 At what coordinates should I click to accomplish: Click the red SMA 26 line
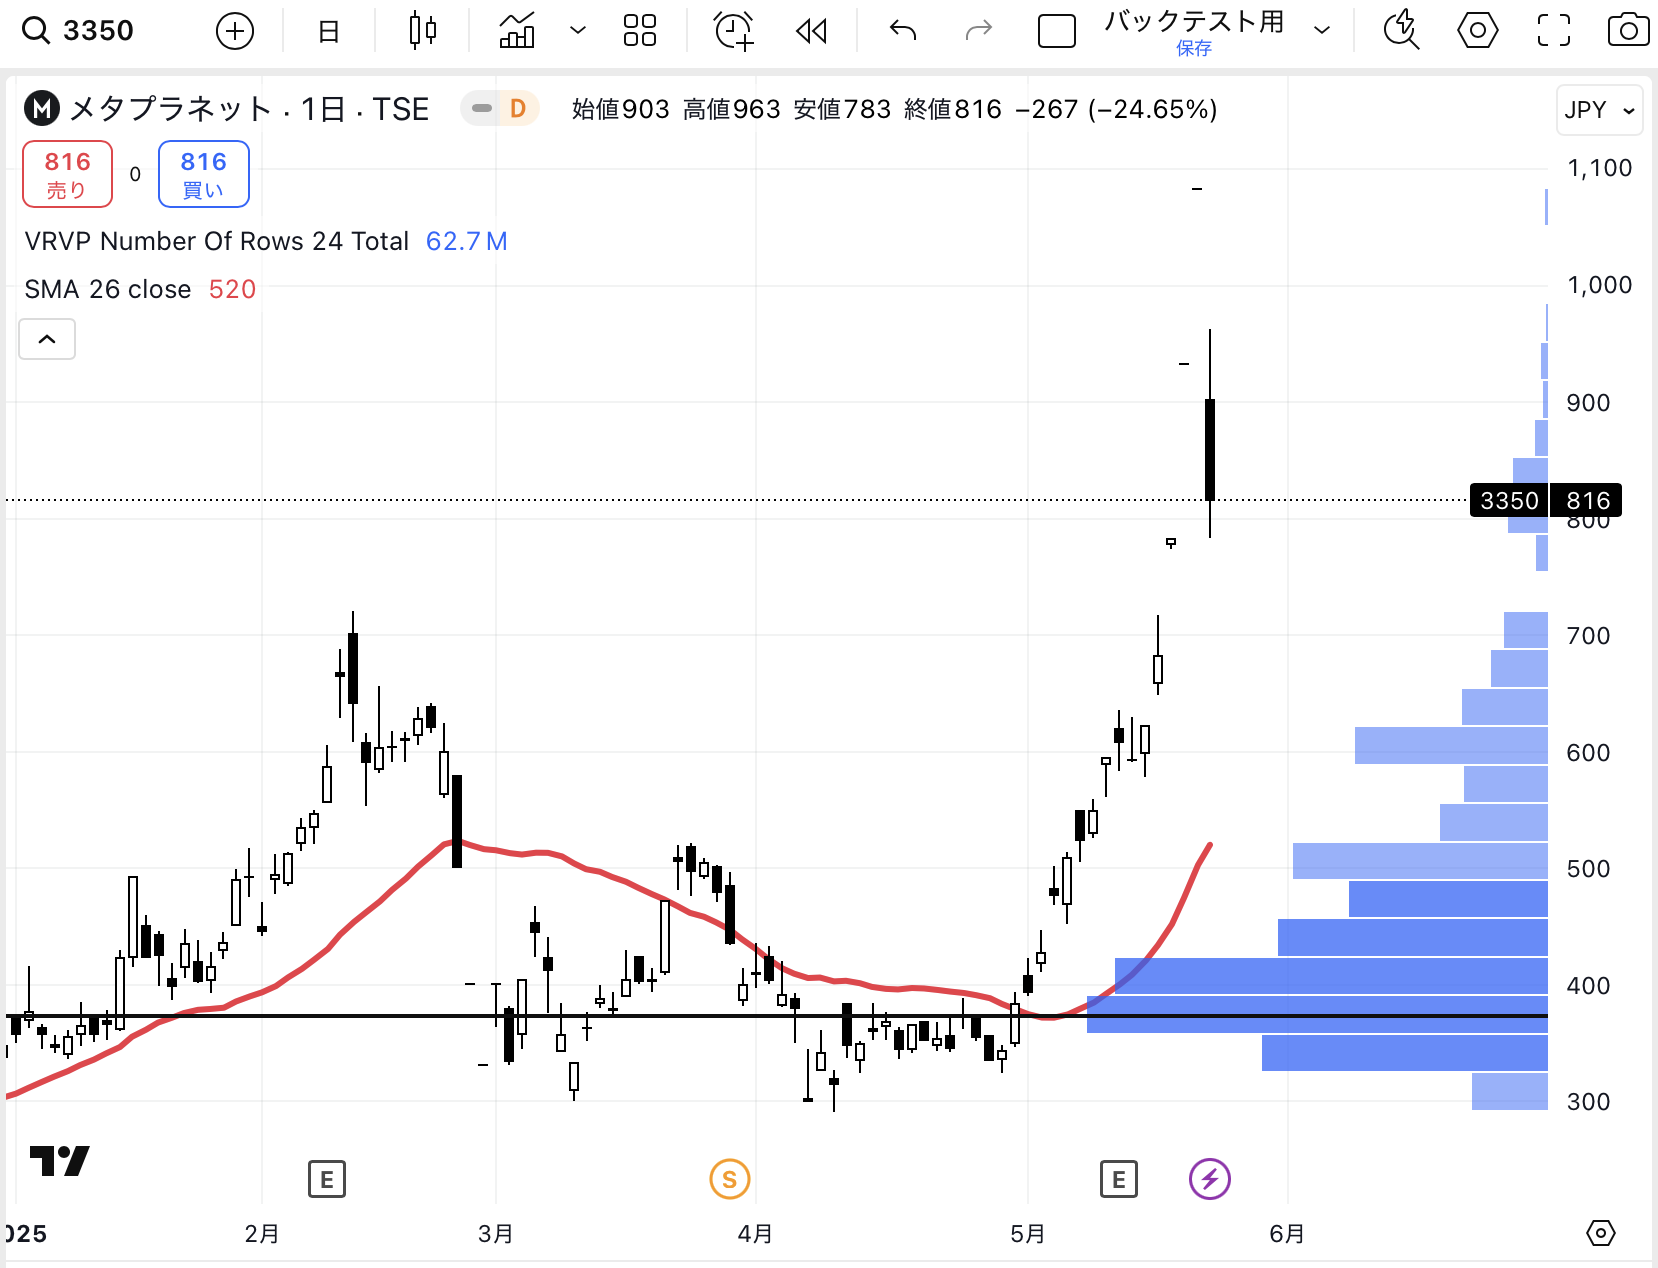pyautogui.click(x=600, y=873)
